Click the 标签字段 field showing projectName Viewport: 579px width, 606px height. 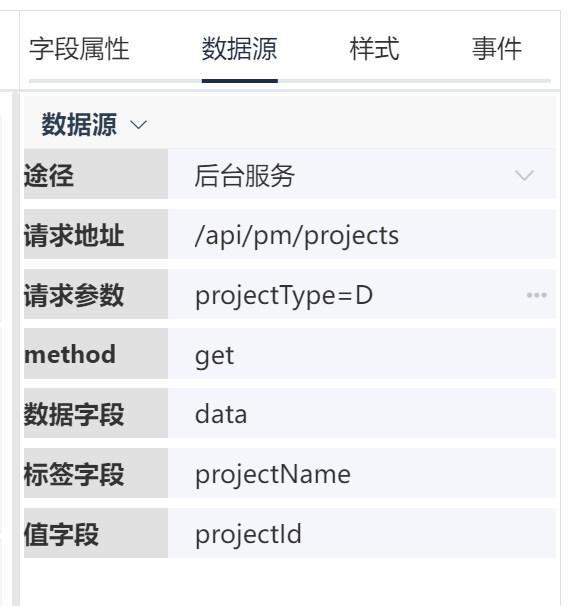362,473
